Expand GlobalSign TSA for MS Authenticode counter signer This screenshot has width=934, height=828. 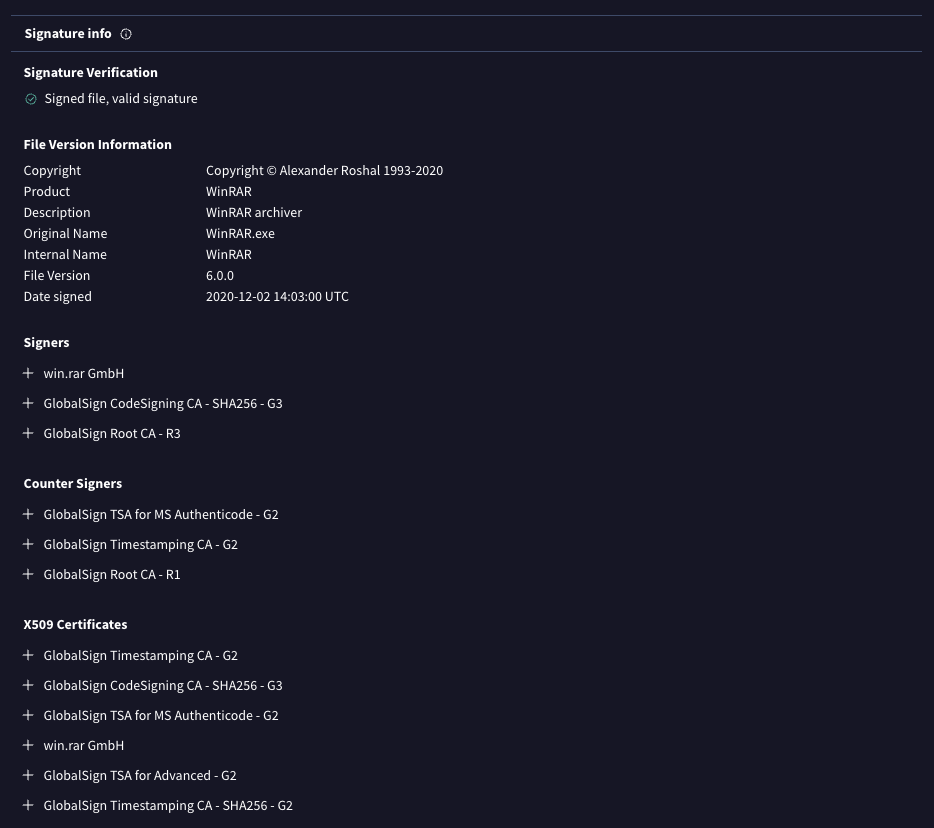coord(28,514)
